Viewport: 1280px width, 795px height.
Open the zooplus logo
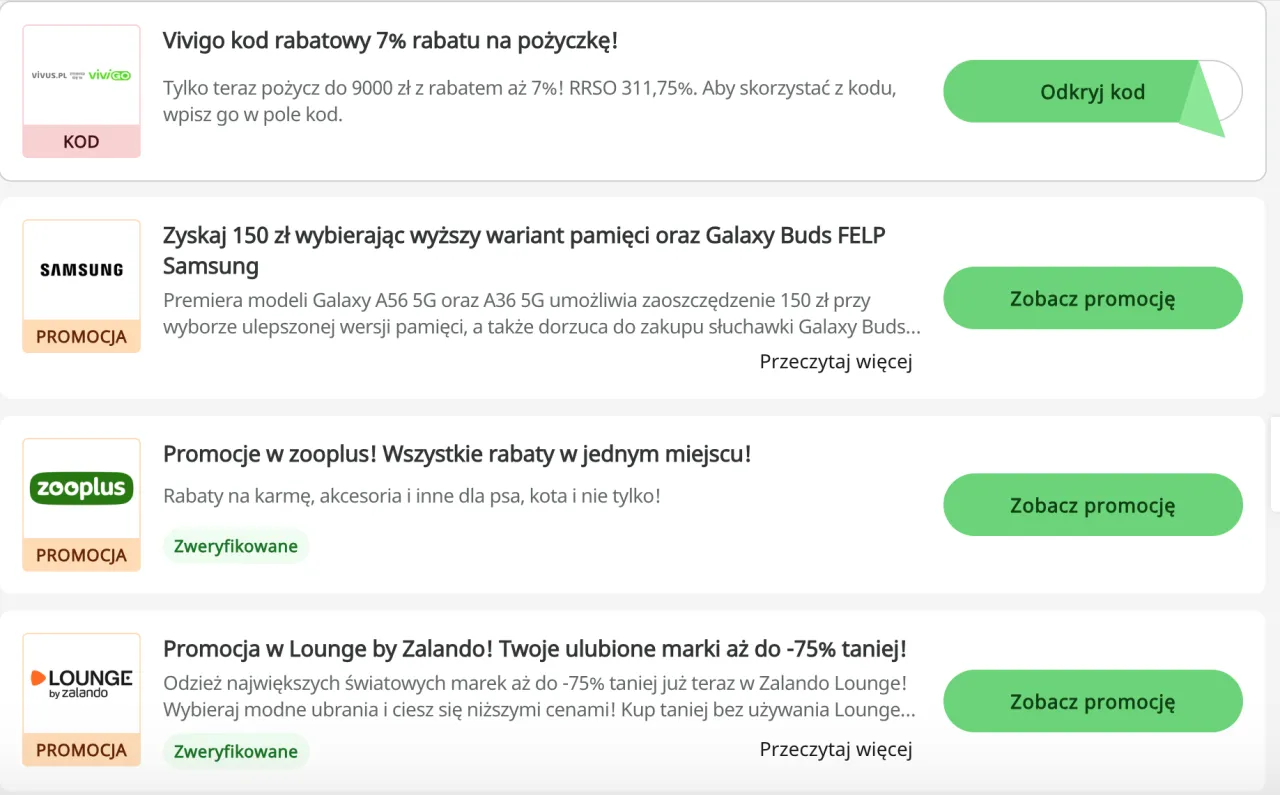[x=81, y=488]
